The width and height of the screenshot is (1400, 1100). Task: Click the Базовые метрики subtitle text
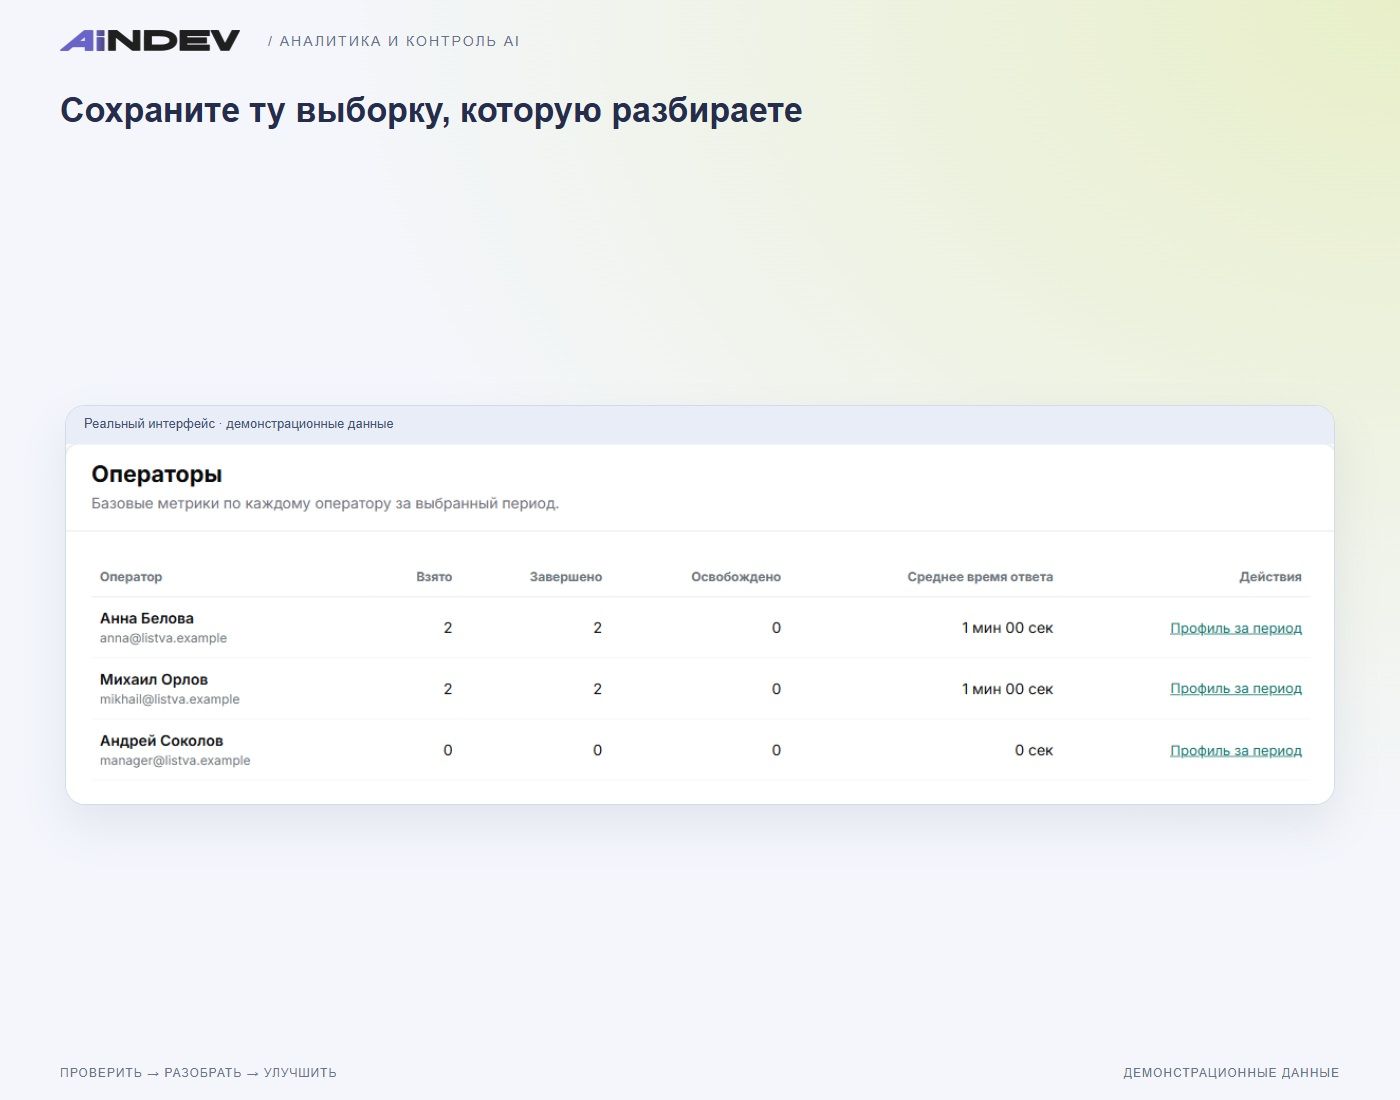tap(325, 503)
